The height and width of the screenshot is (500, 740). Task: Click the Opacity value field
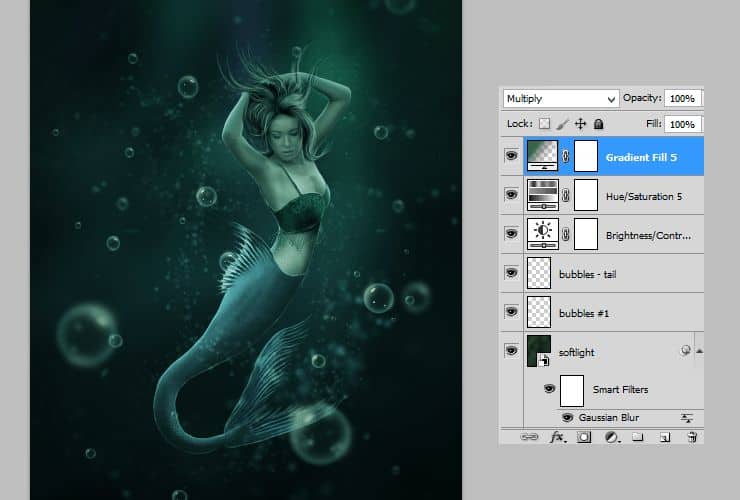[682, 99]
